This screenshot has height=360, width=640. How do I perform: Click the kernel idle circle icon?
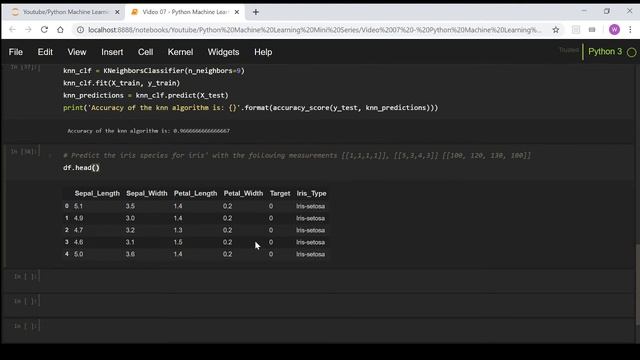(x=631, y=52)
